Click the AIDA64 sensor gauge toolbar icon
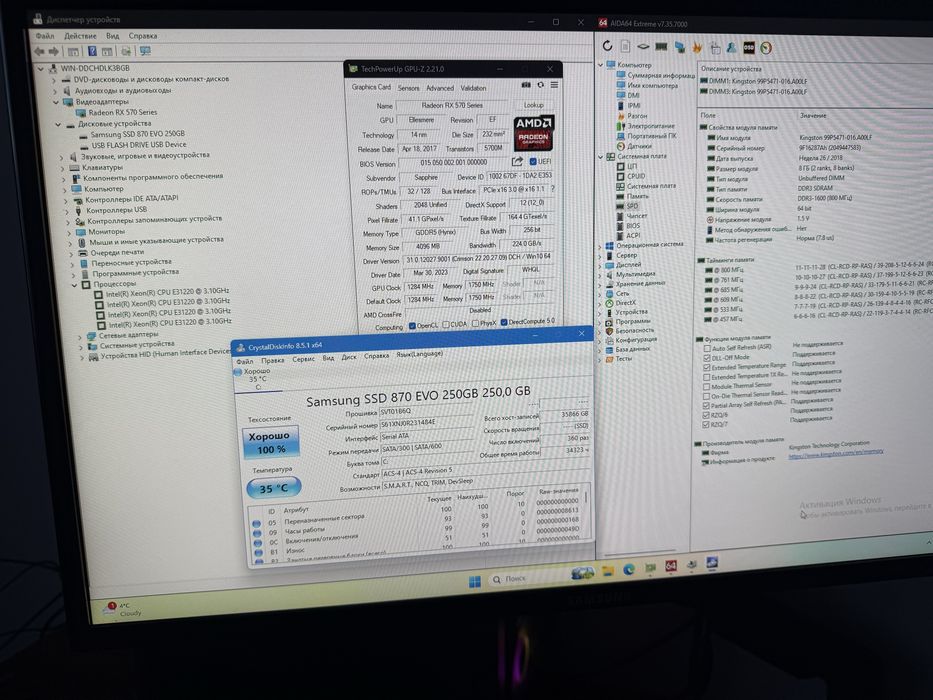 [766, 48]
